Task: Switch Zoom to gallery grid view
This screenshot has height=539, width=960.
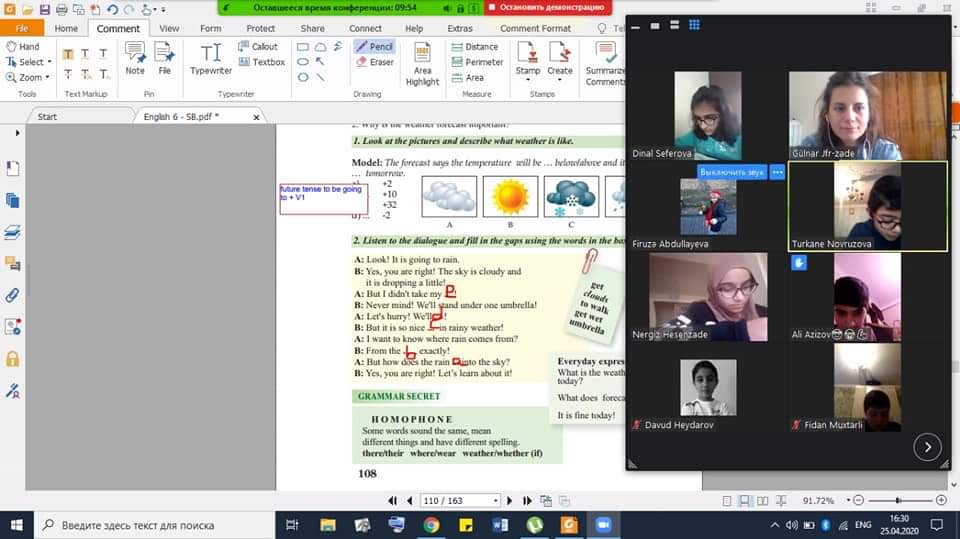Action: pos(694,24)
